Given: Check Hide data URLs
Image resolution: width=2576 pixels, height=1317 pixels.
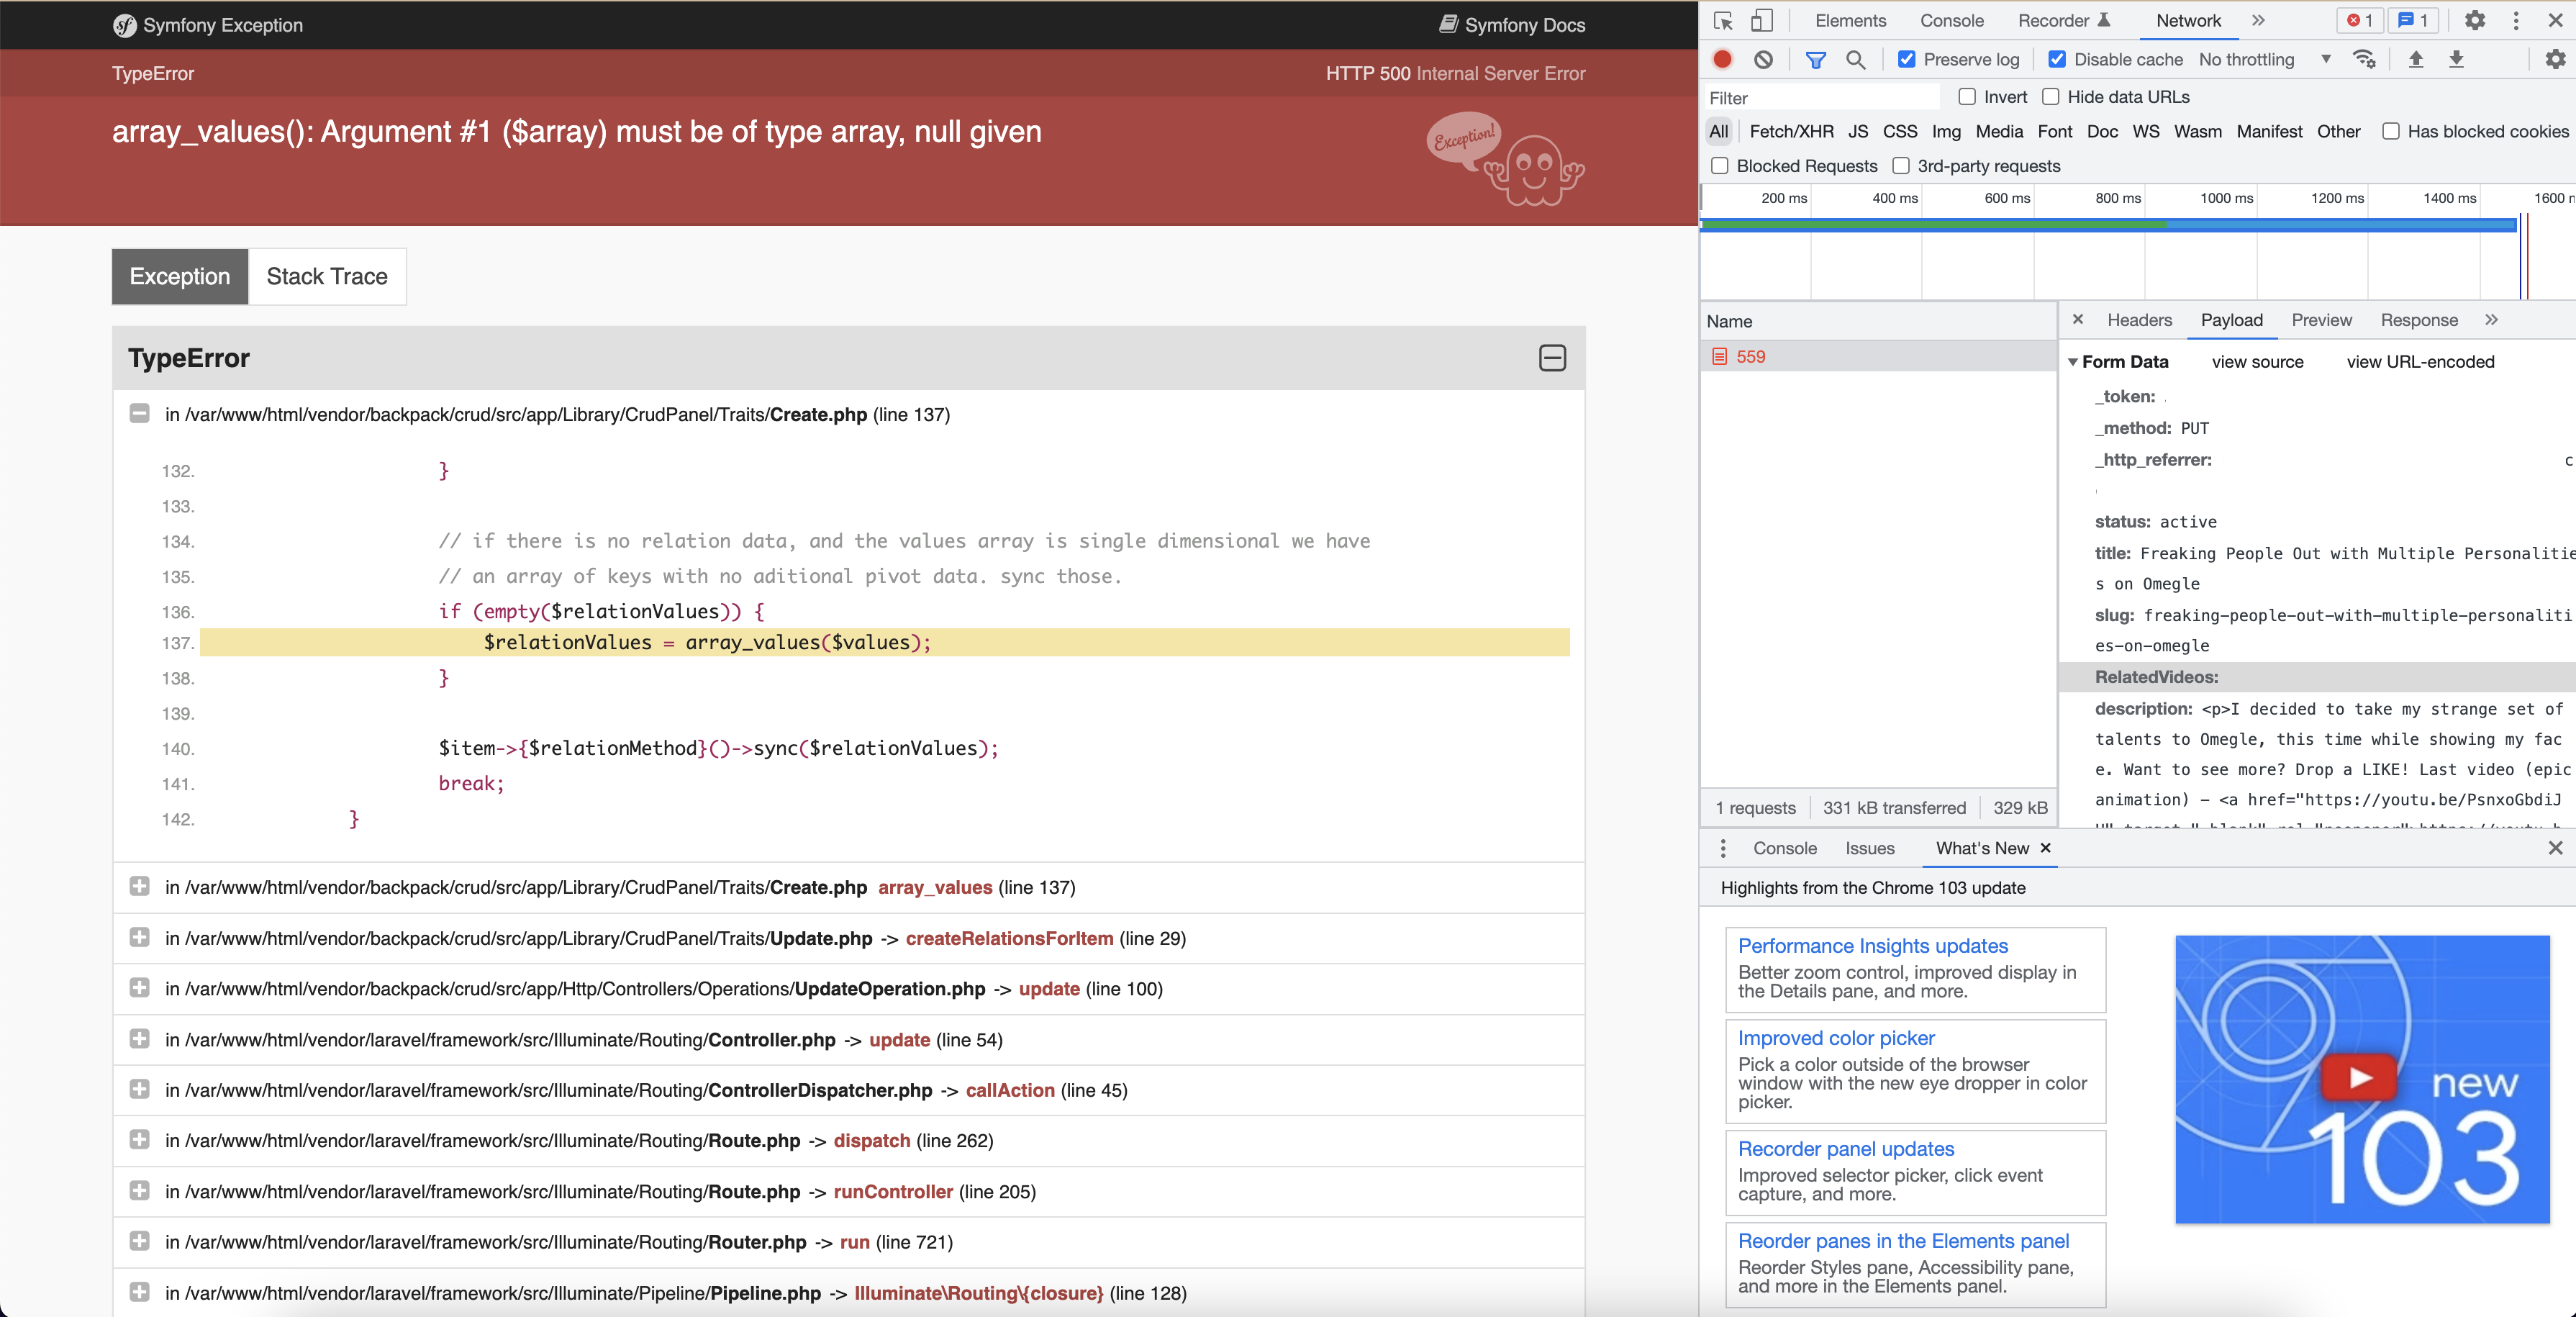Looking at the screenshot, I should 2051,96.
